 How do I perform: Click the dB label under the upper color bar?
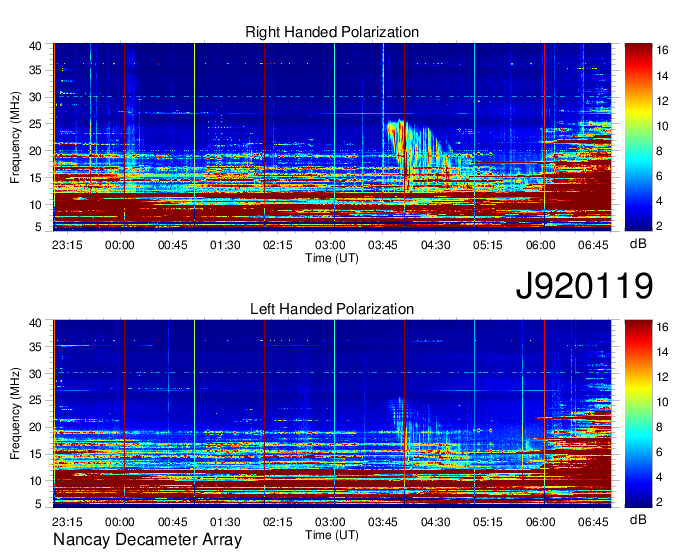638,244
